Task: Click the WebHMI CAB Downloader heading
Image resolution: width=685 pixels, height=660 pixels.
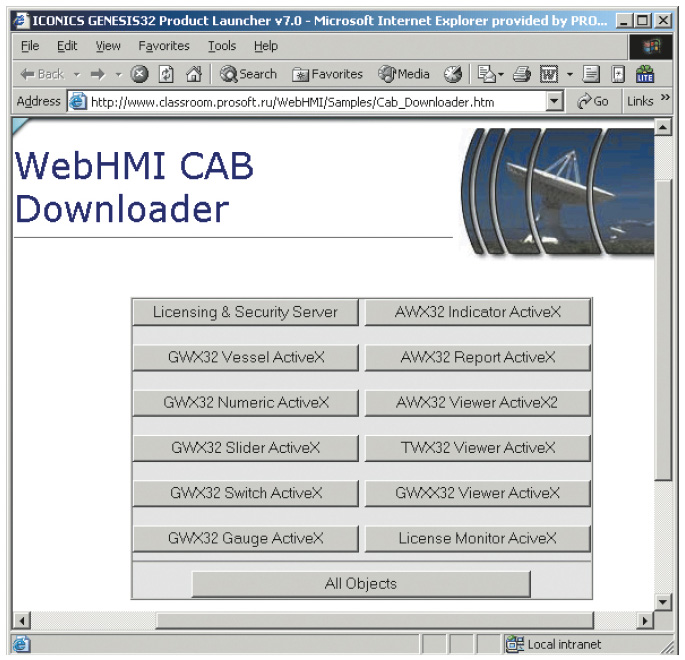Action: point(134,187)
